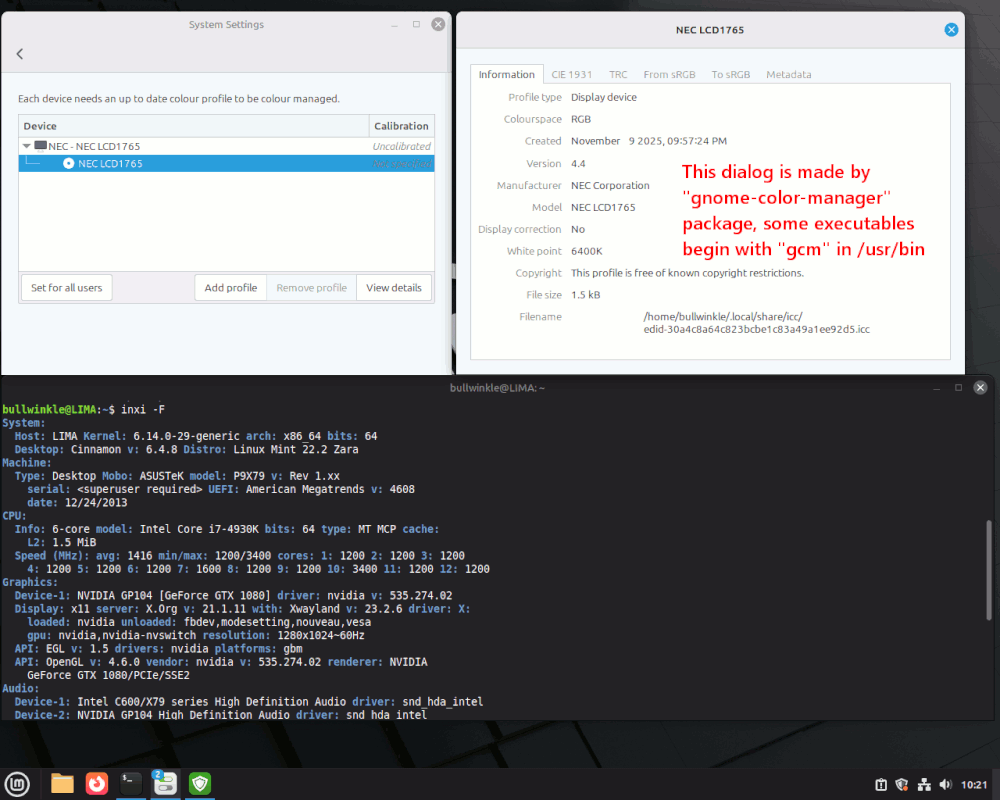This screenshot has width=1000, height=800.
Task: Click the Linux Mint 22.2 Zara text in terminal
Action: click(296, 449)
